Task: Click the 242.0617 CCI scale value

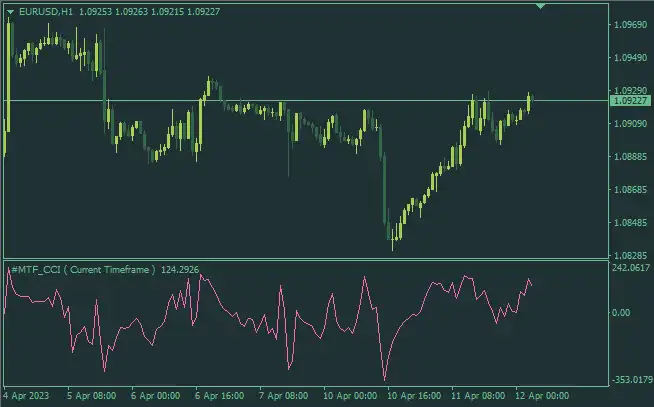Action: (630, 269)
